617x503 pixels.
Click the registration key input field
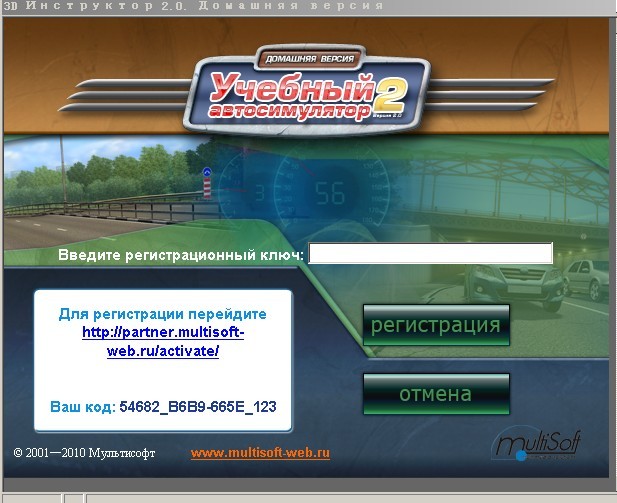click(430, 253)
